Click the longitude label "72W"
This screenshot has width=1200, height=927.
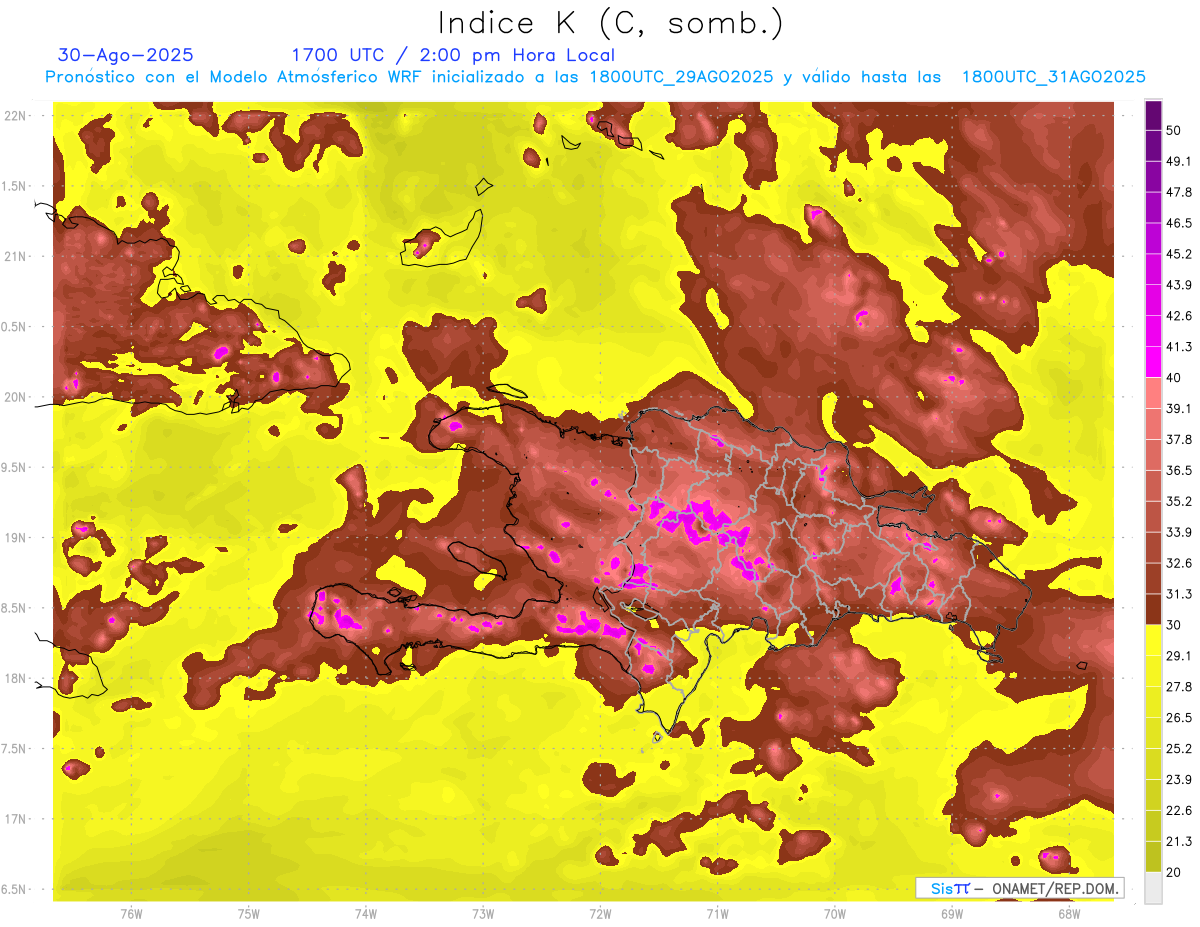coord(600,914)
